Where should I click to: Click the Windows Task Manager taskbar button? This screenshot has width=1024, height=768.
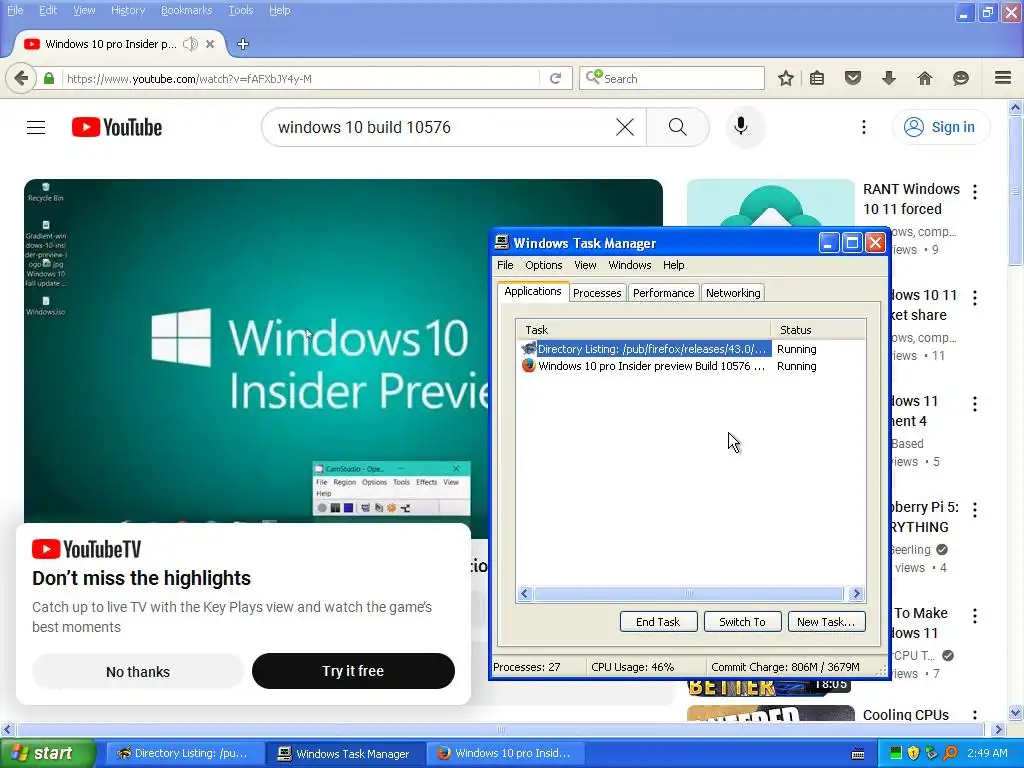pyautogui.click(x=344, y=753)
